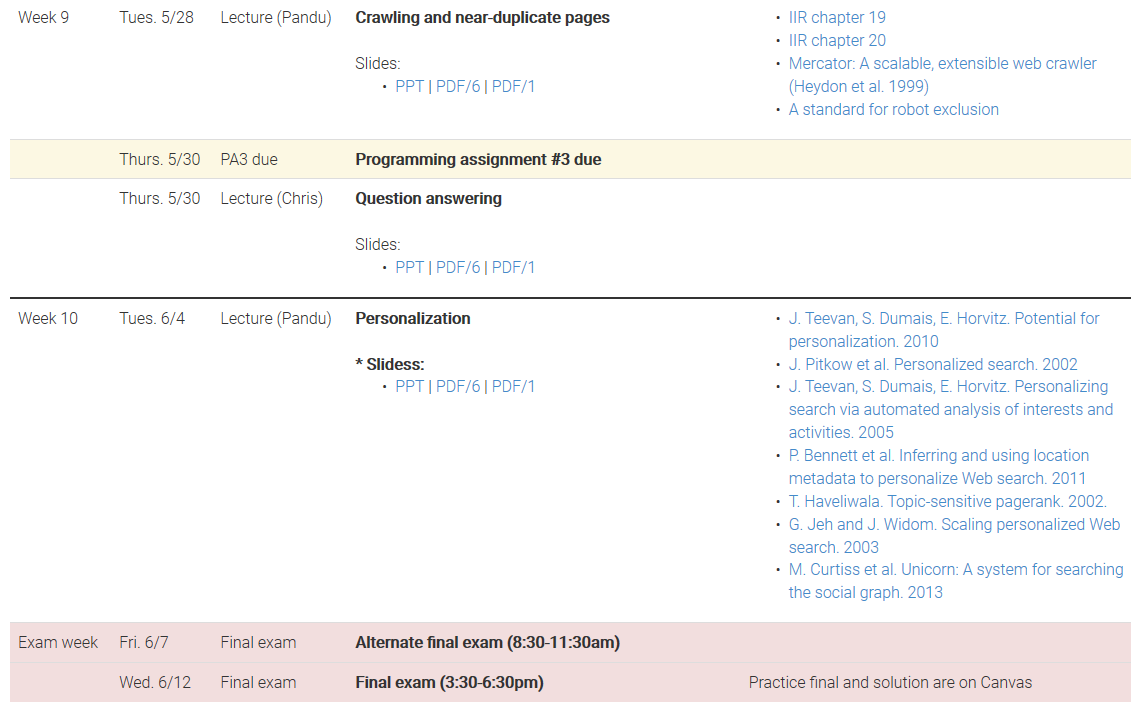Open Teevan Personalizing search 2005 paper
Screen dimensions: 1131x702
coord(951,410)
